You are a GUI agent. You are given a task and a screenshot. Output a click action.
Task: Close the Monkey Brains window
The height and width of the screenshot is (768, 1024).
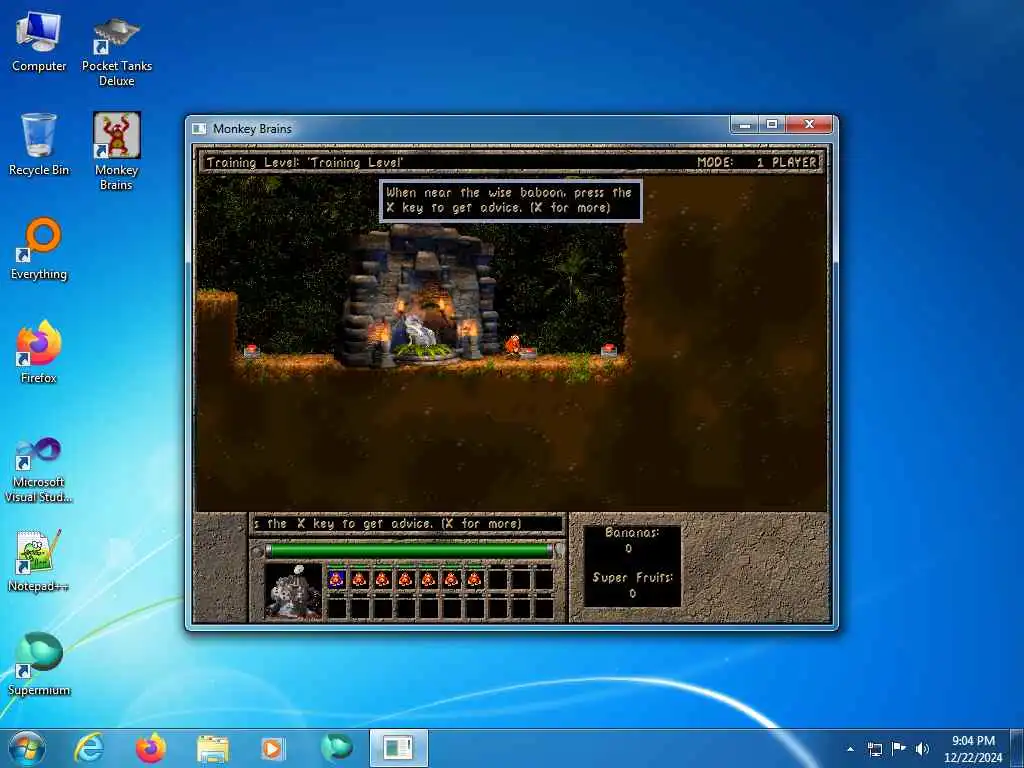pos(809,124)
